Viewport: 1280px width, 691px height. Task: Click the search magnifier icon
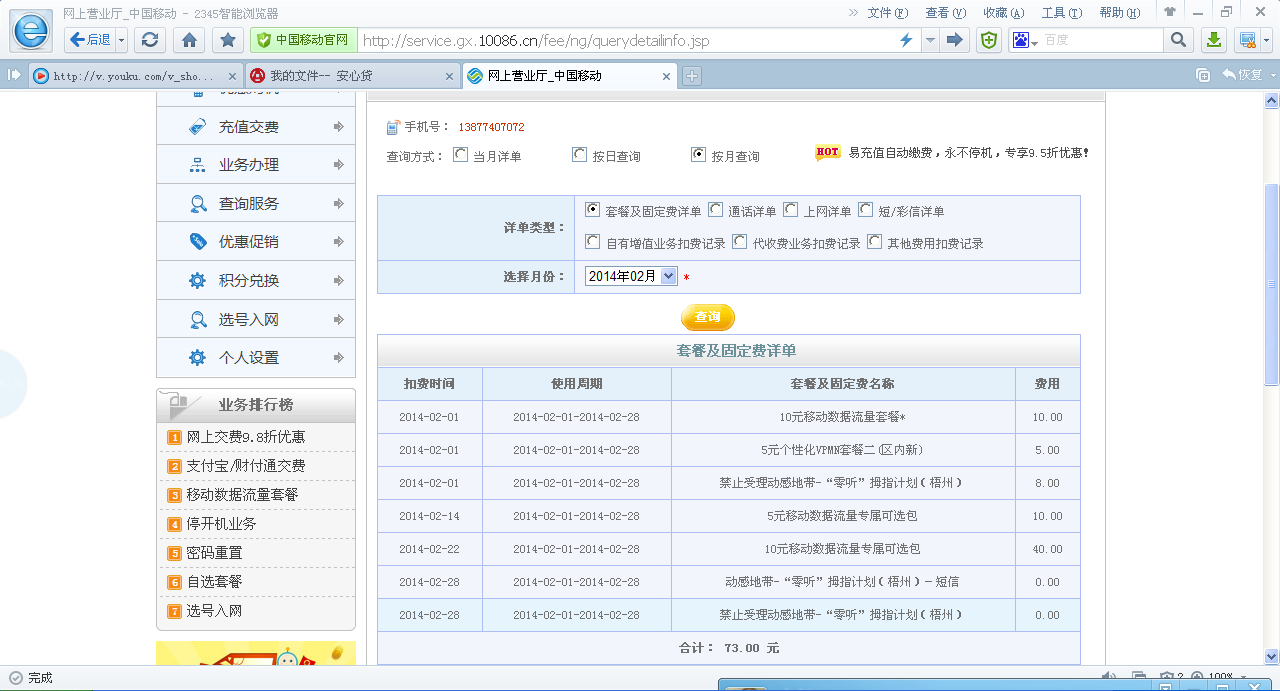pos(1178,40)
